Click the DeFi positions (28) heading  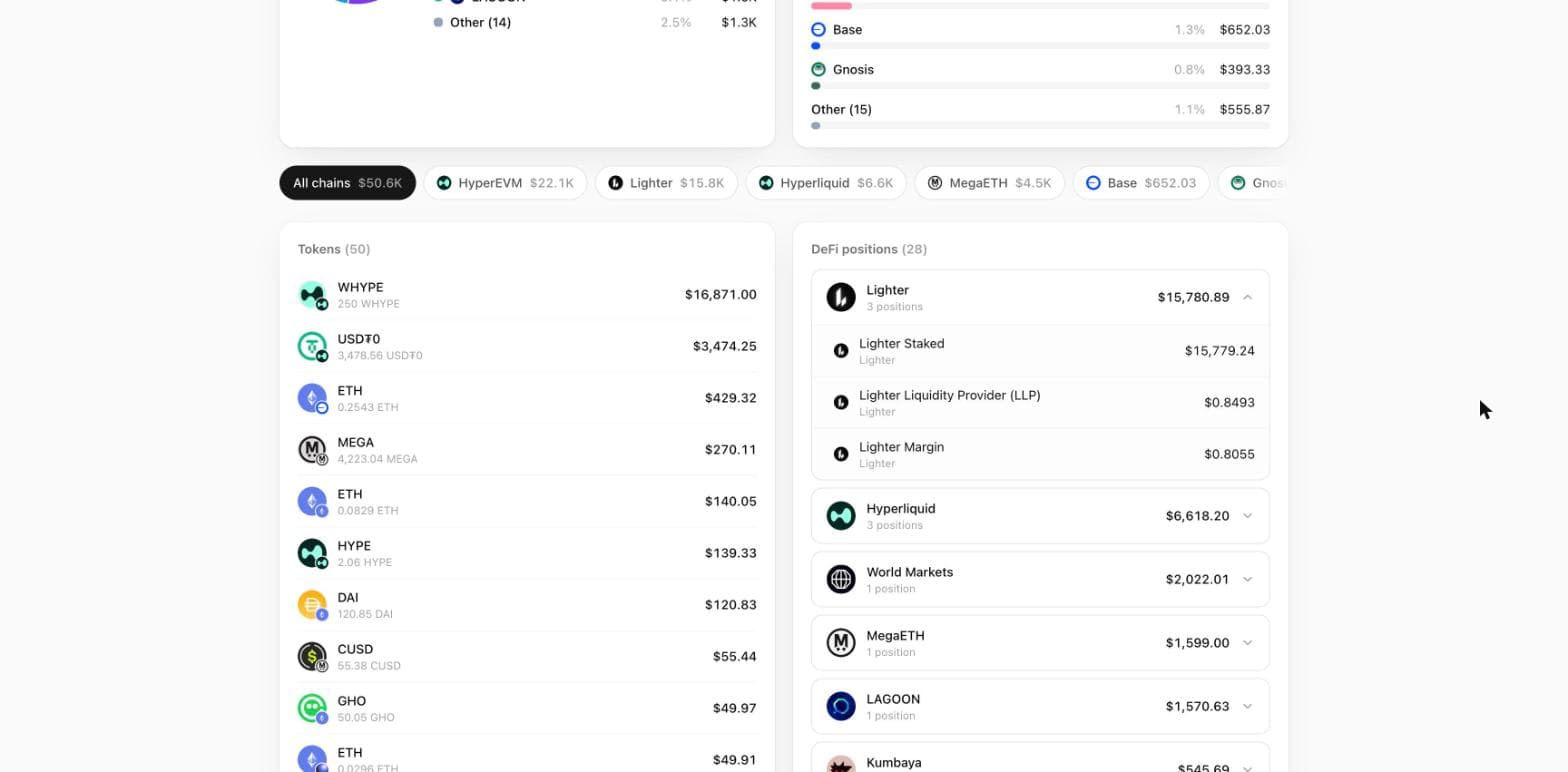[x=869, y=249]
